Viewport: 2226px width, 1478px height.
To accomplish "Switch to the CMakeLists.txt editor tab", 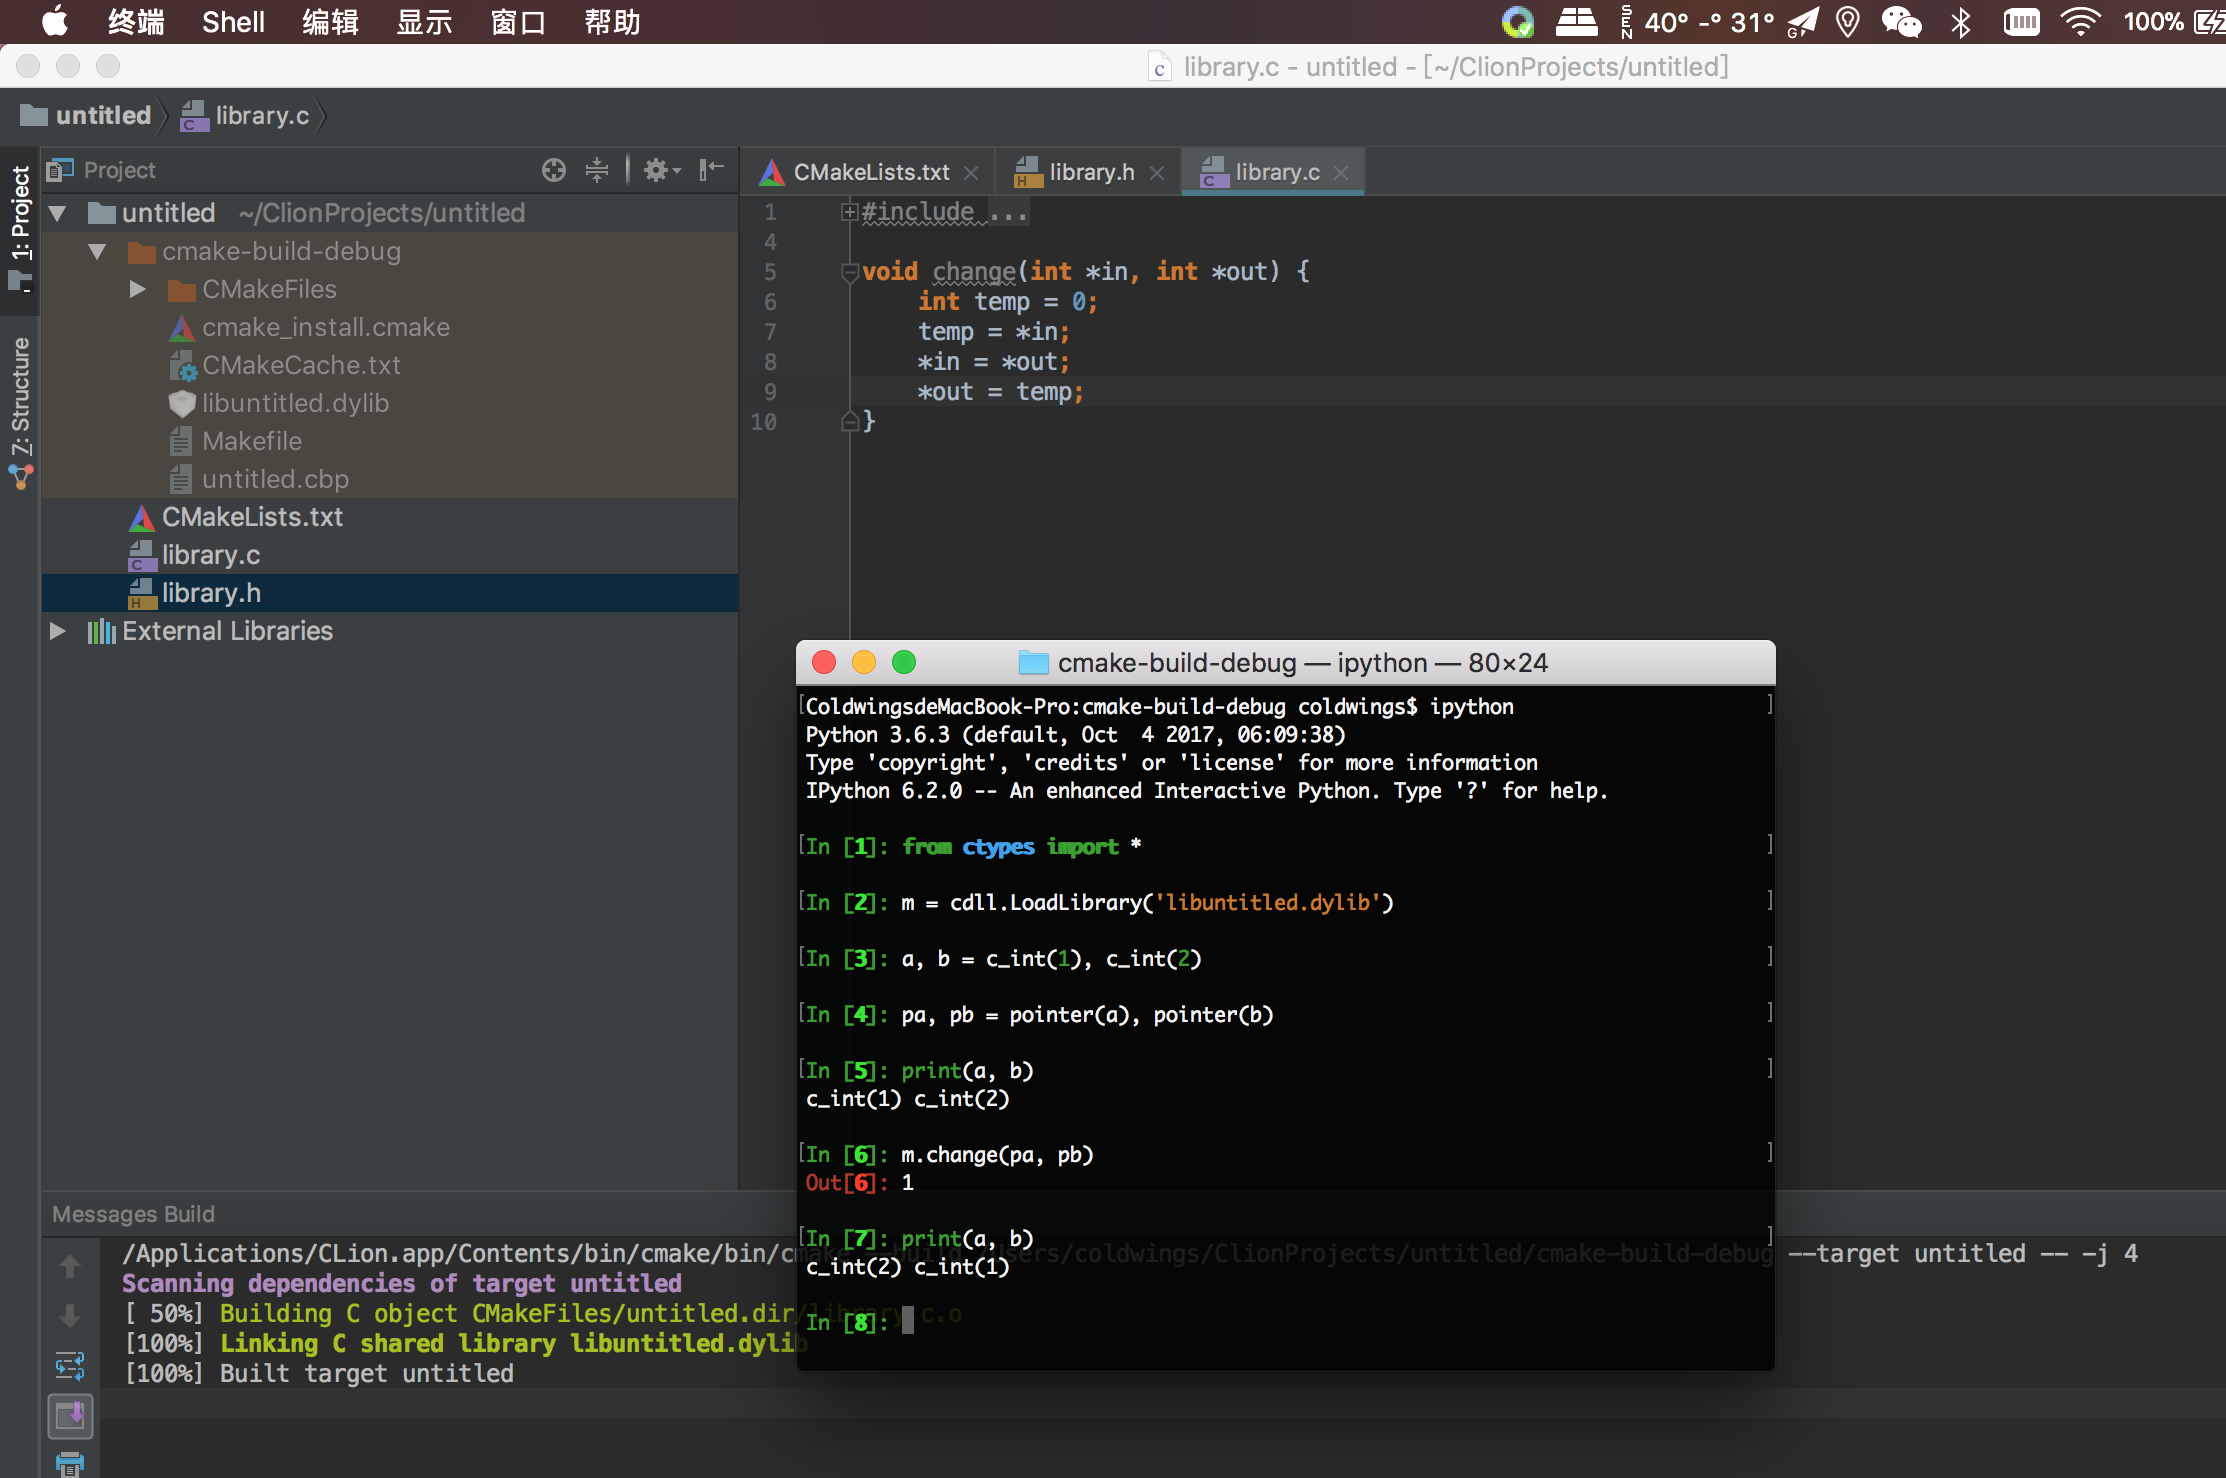I will pyautogui.click(x=870, y=173).
